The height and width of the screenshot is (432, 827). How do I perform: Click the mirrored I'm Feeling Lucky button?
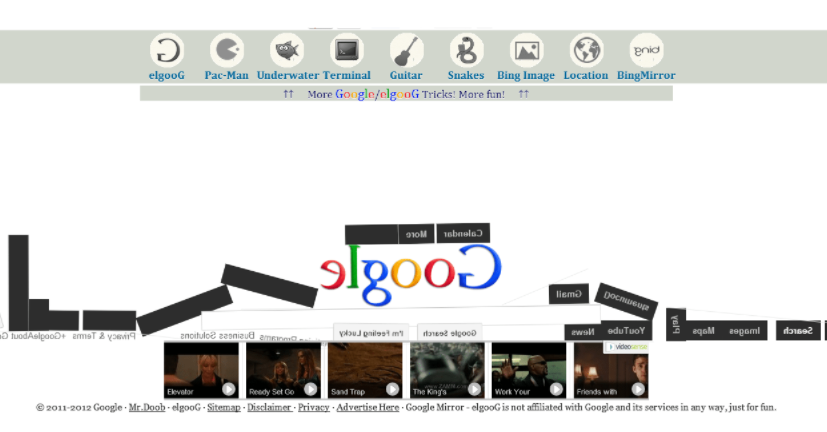coord(371,333)
